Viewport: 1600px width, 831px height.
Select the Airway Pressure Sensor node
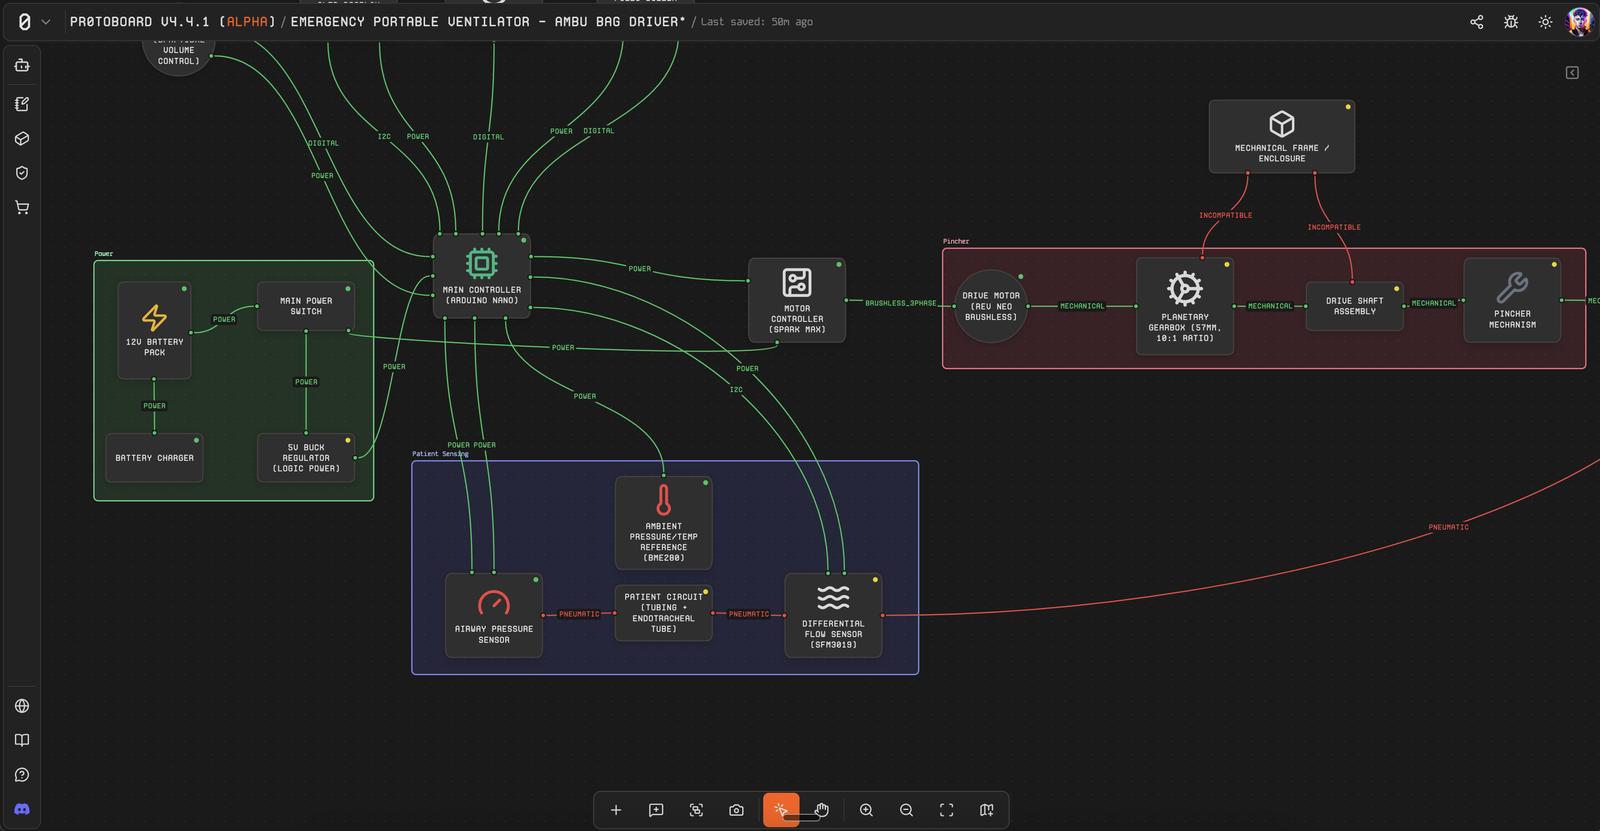click(x=494, y=615)
